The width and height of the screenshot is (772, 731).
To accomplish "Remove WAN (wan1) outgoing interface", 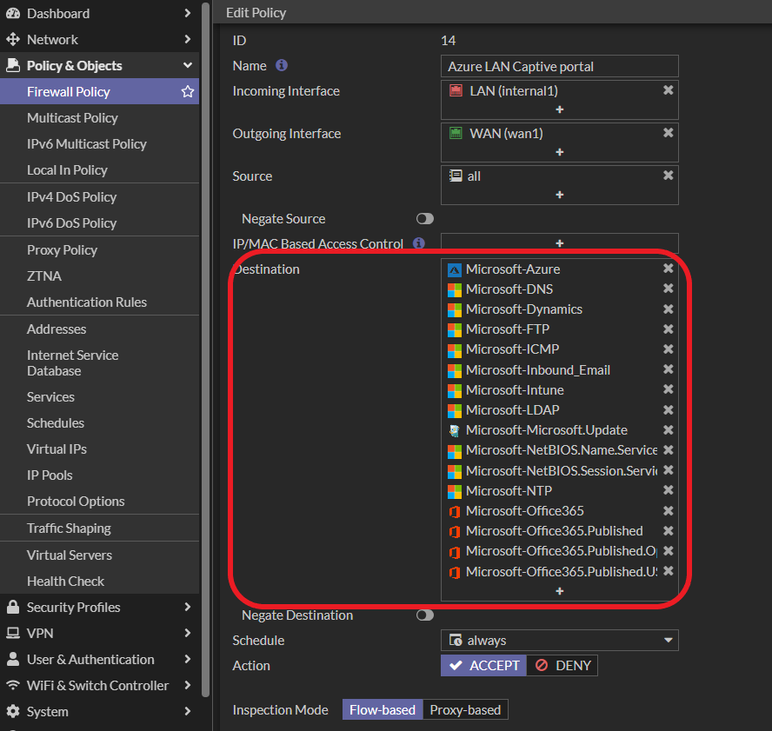I will (x=668, y=133).
